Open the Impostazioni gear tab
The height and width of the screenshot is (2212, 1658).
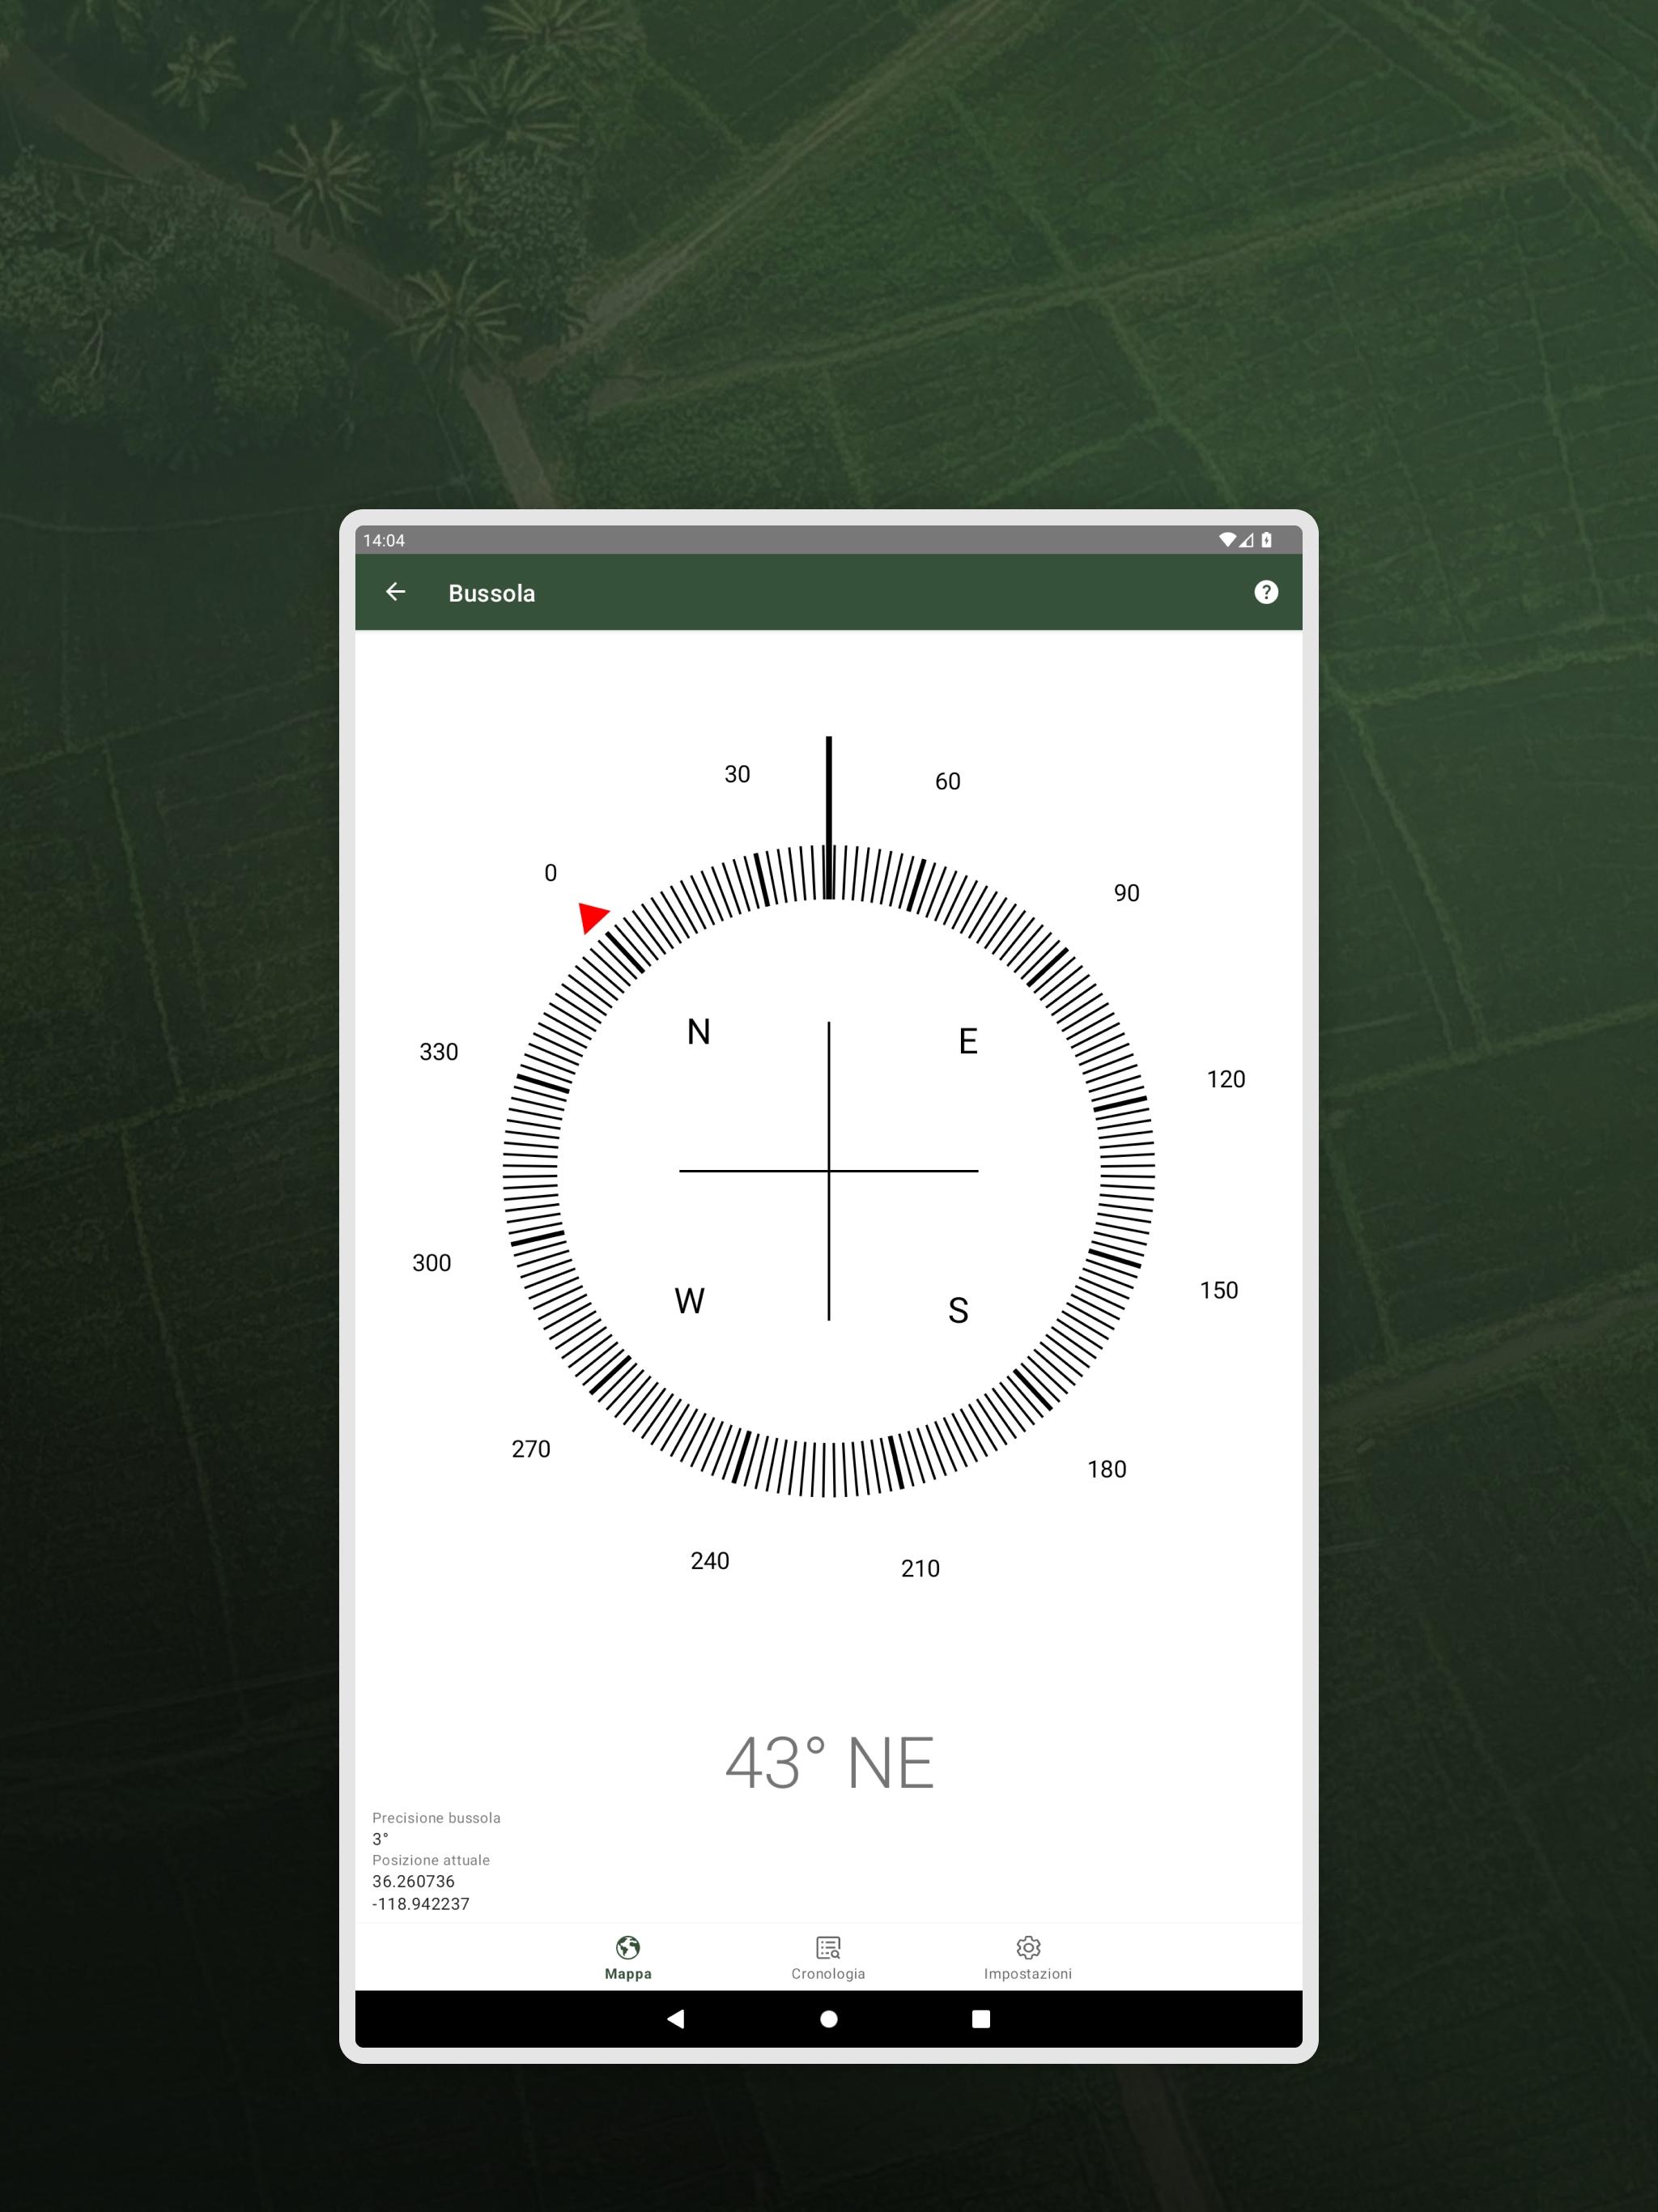1028,1958
